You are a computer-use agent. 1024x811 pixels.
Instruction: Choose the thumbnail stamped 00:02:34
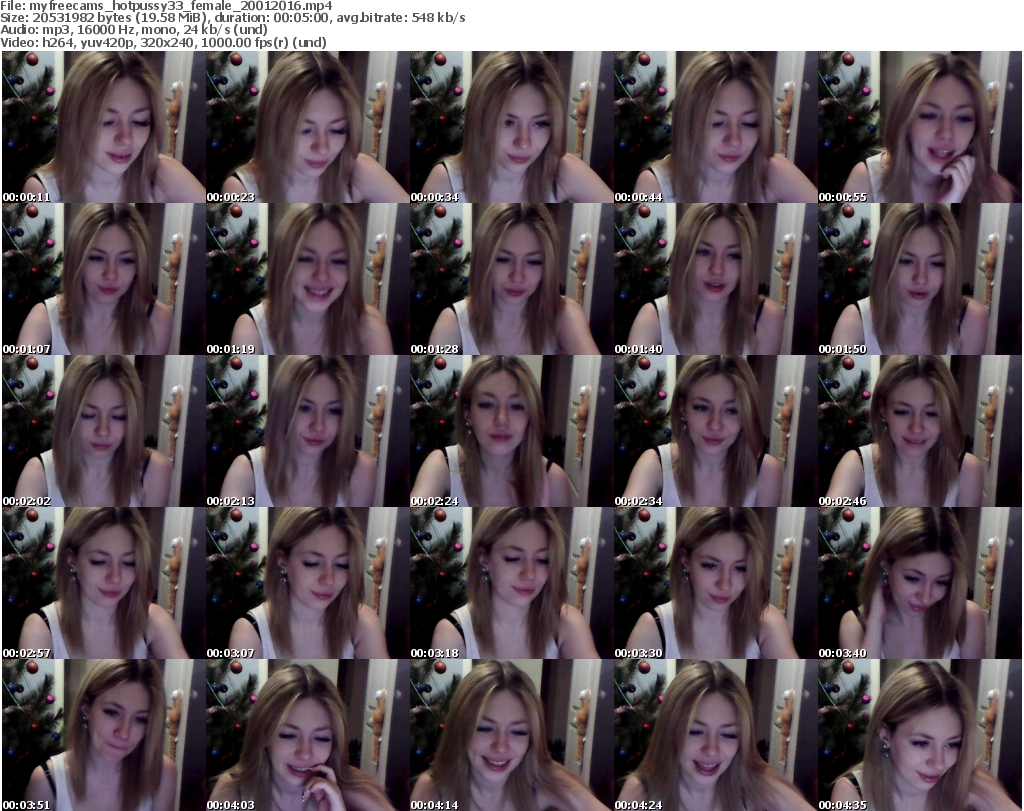click(715, 431)
